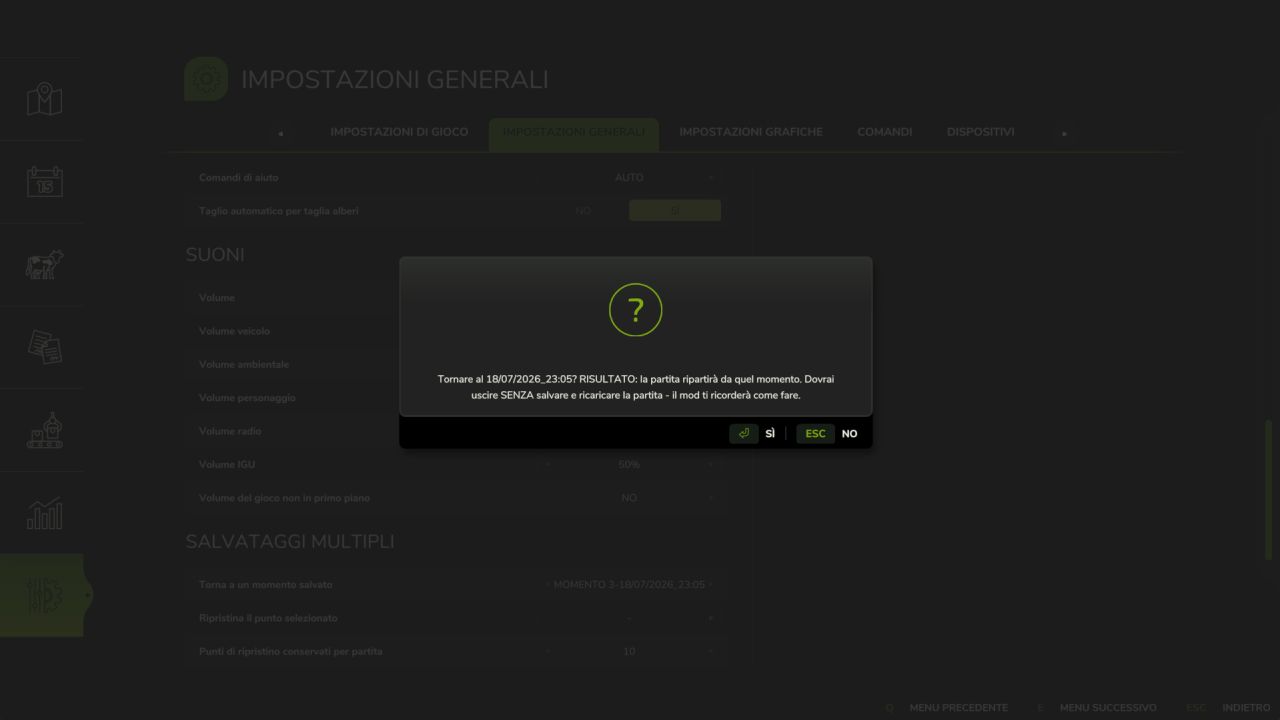Image resolution: width=1280 pixels, height=720 pixels.
Task: Click the SALVATAGGI MULTIPLI section heading
Action: (290, 541)
